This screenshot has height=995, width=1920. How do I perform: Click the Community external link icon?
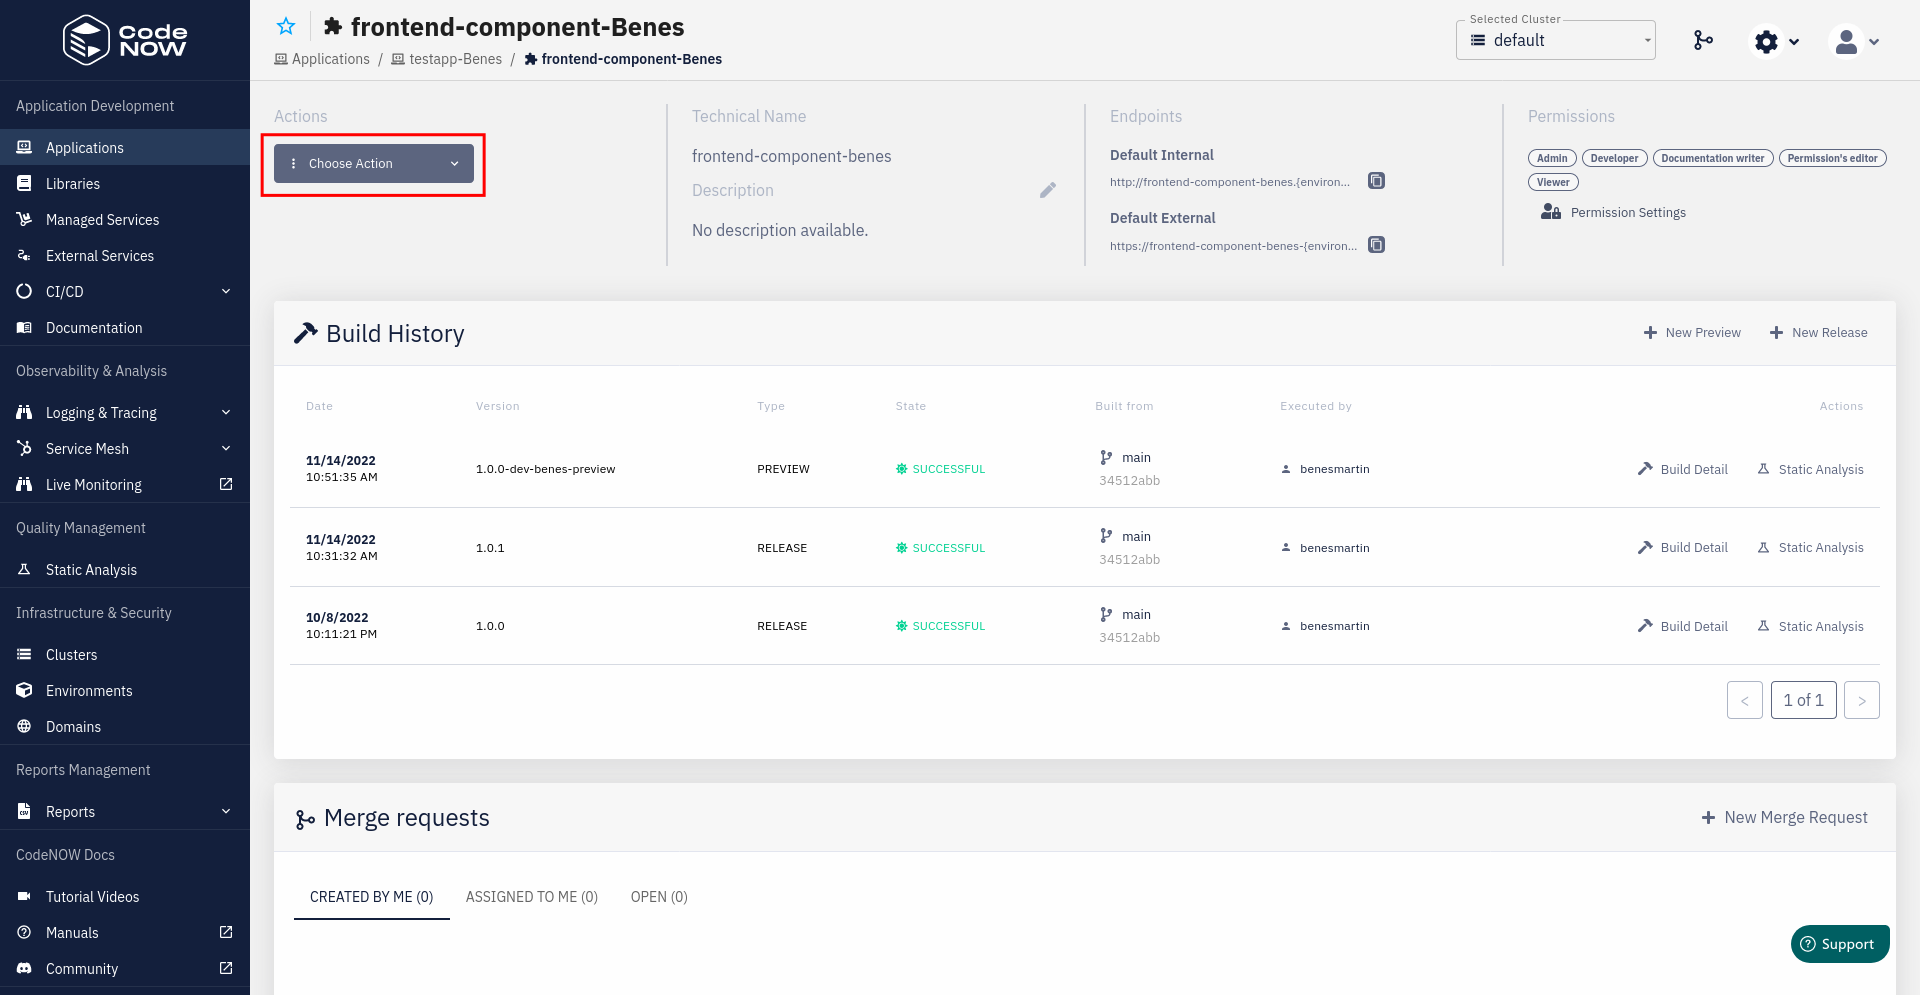[226, 968]
